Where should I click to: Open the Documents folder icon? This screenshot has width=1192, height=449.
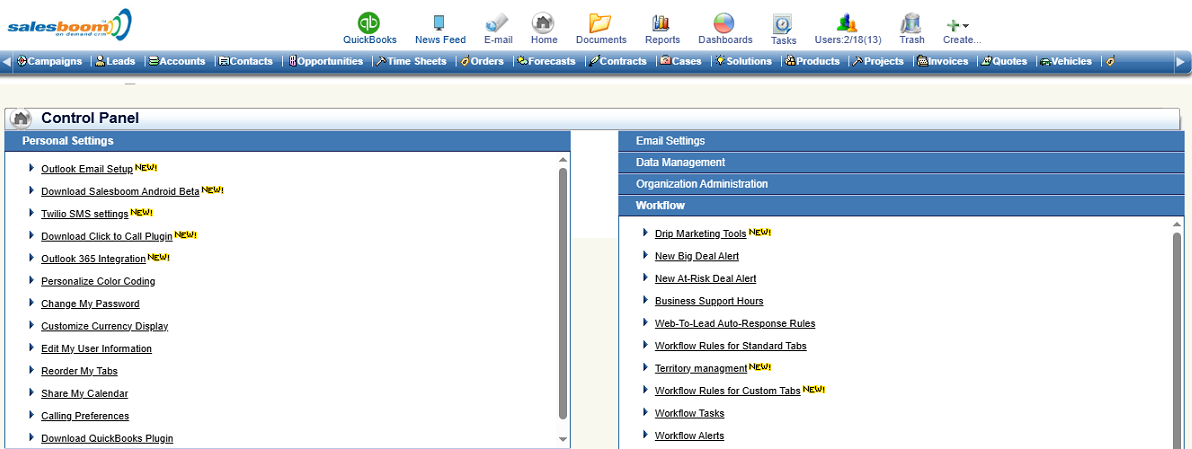(x=600, y=23)
